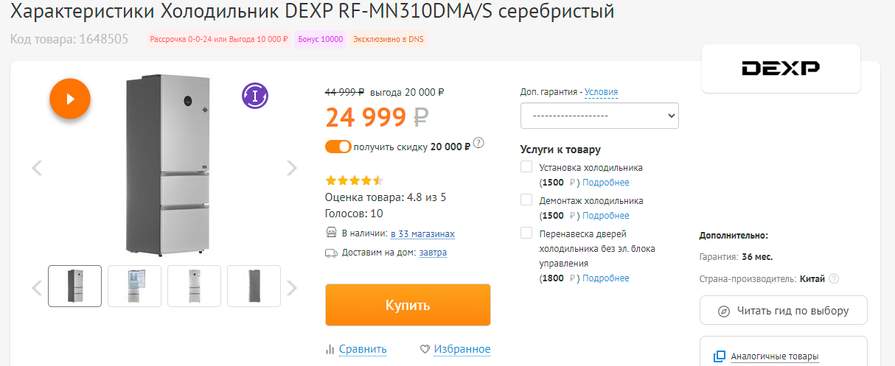
Task: Enable Перенавеска дверей холодильника checkbox
Action: (526, 233)
